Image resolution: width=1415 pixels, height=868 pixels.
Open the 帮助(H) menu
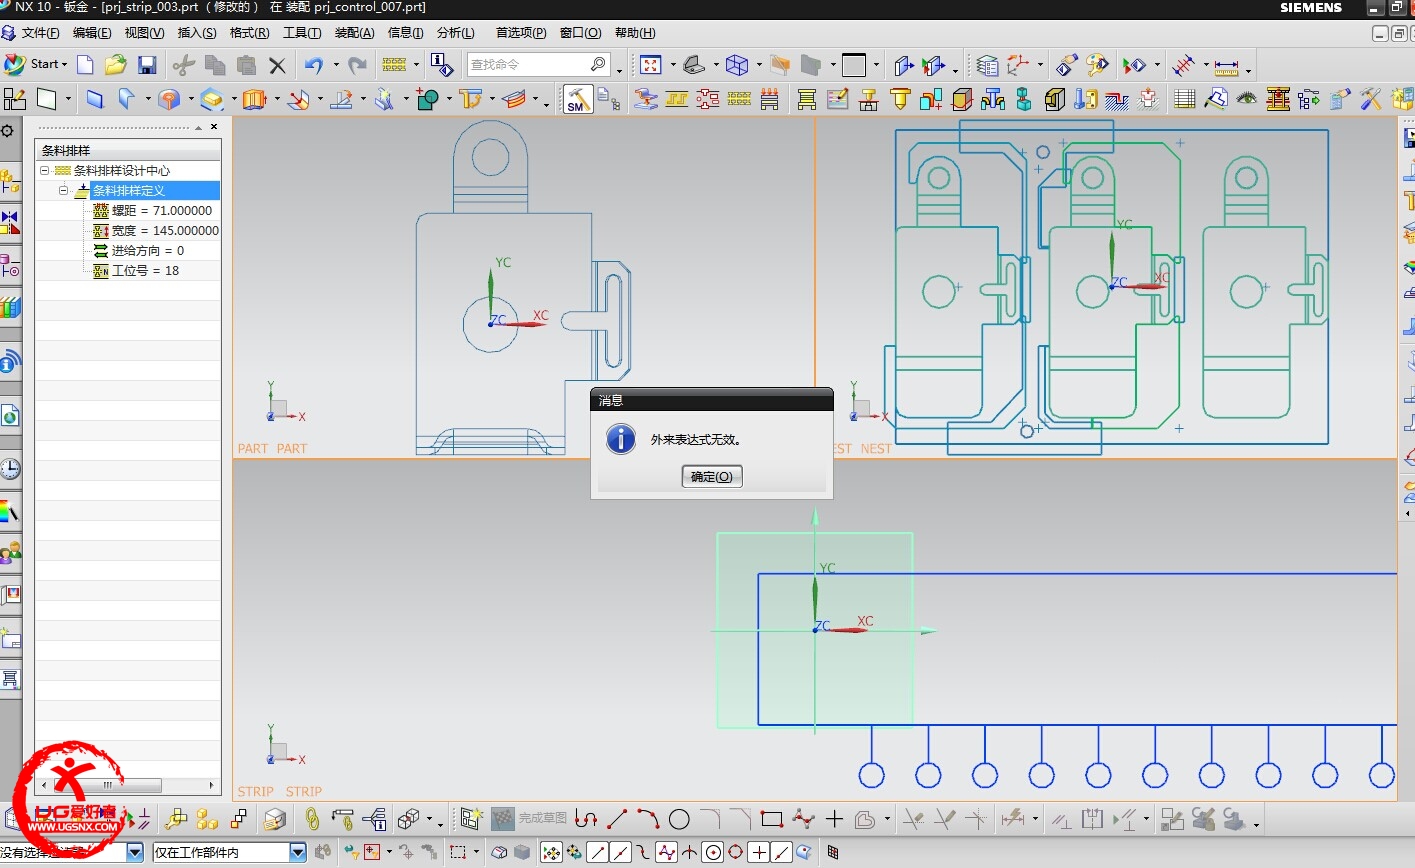tap(635, 33)
